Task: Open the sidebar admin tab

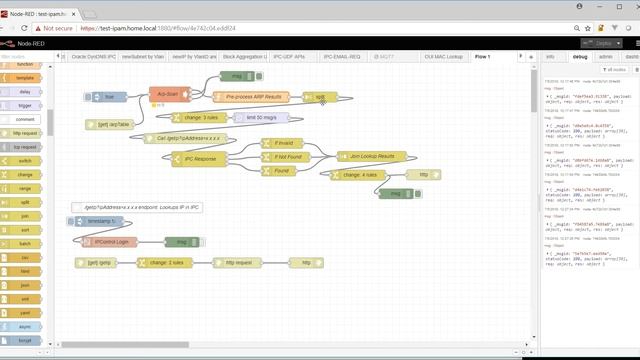Action: (x=606, y=57)
